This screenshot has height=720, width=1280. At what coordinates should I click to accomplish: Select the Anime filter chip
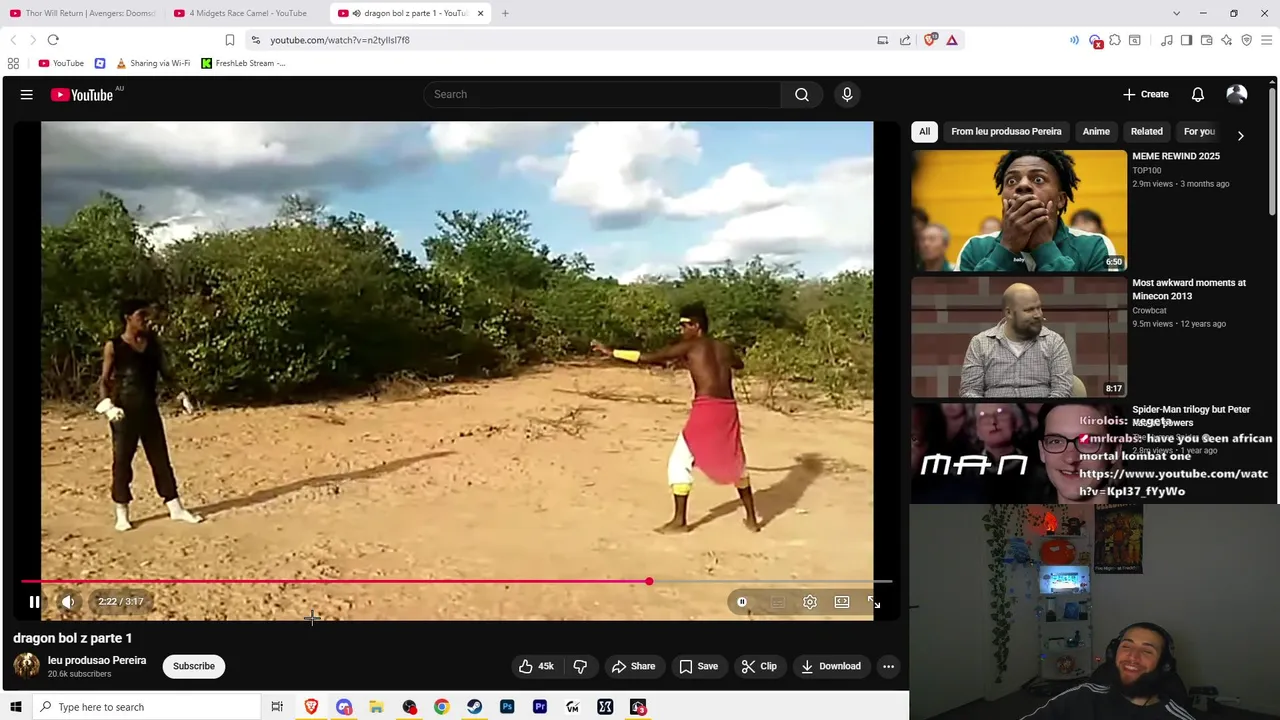pos(1096,131)
